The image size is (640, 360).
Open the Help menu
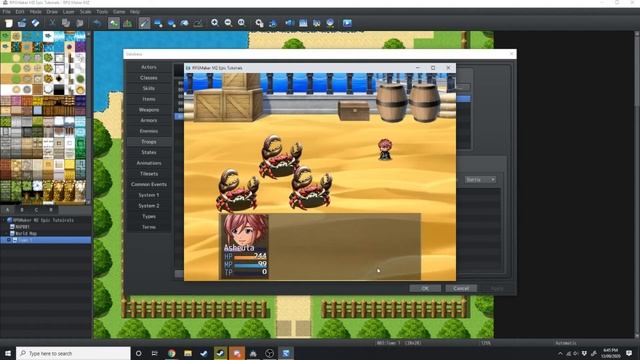(x=135, y=12)
